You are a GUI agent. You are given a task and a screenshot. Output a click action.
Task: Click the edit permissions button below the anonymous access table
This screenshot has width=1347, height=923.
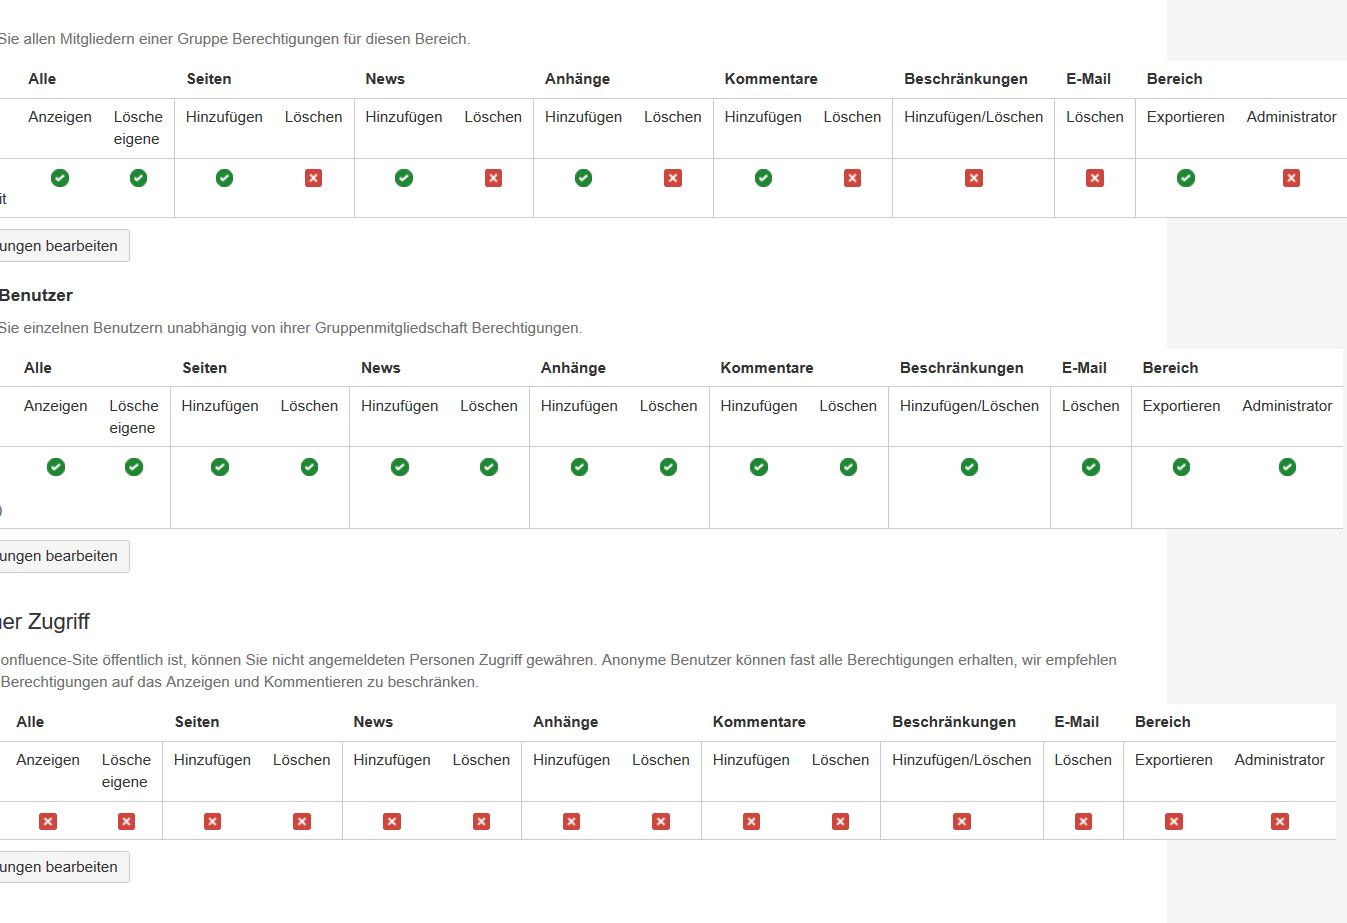click(x=62, y=867)
